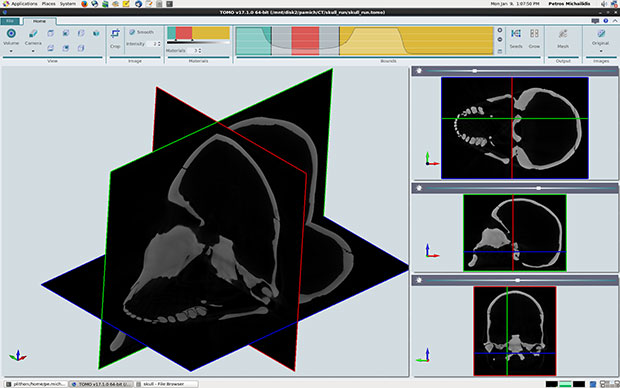
Task: Click the Petros Michailidis user name
Action: [x=569, y=4]
